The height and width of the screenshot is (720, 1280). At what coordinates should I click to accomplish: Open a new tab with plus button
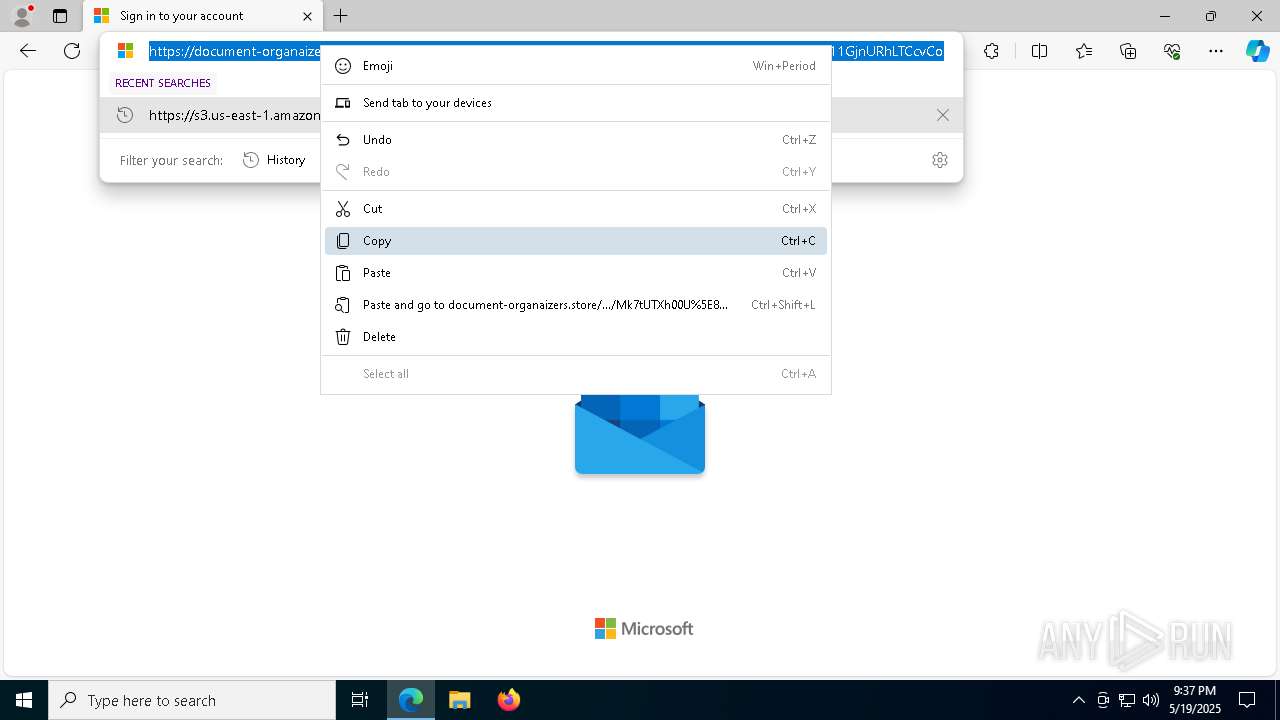click(340, 16)
